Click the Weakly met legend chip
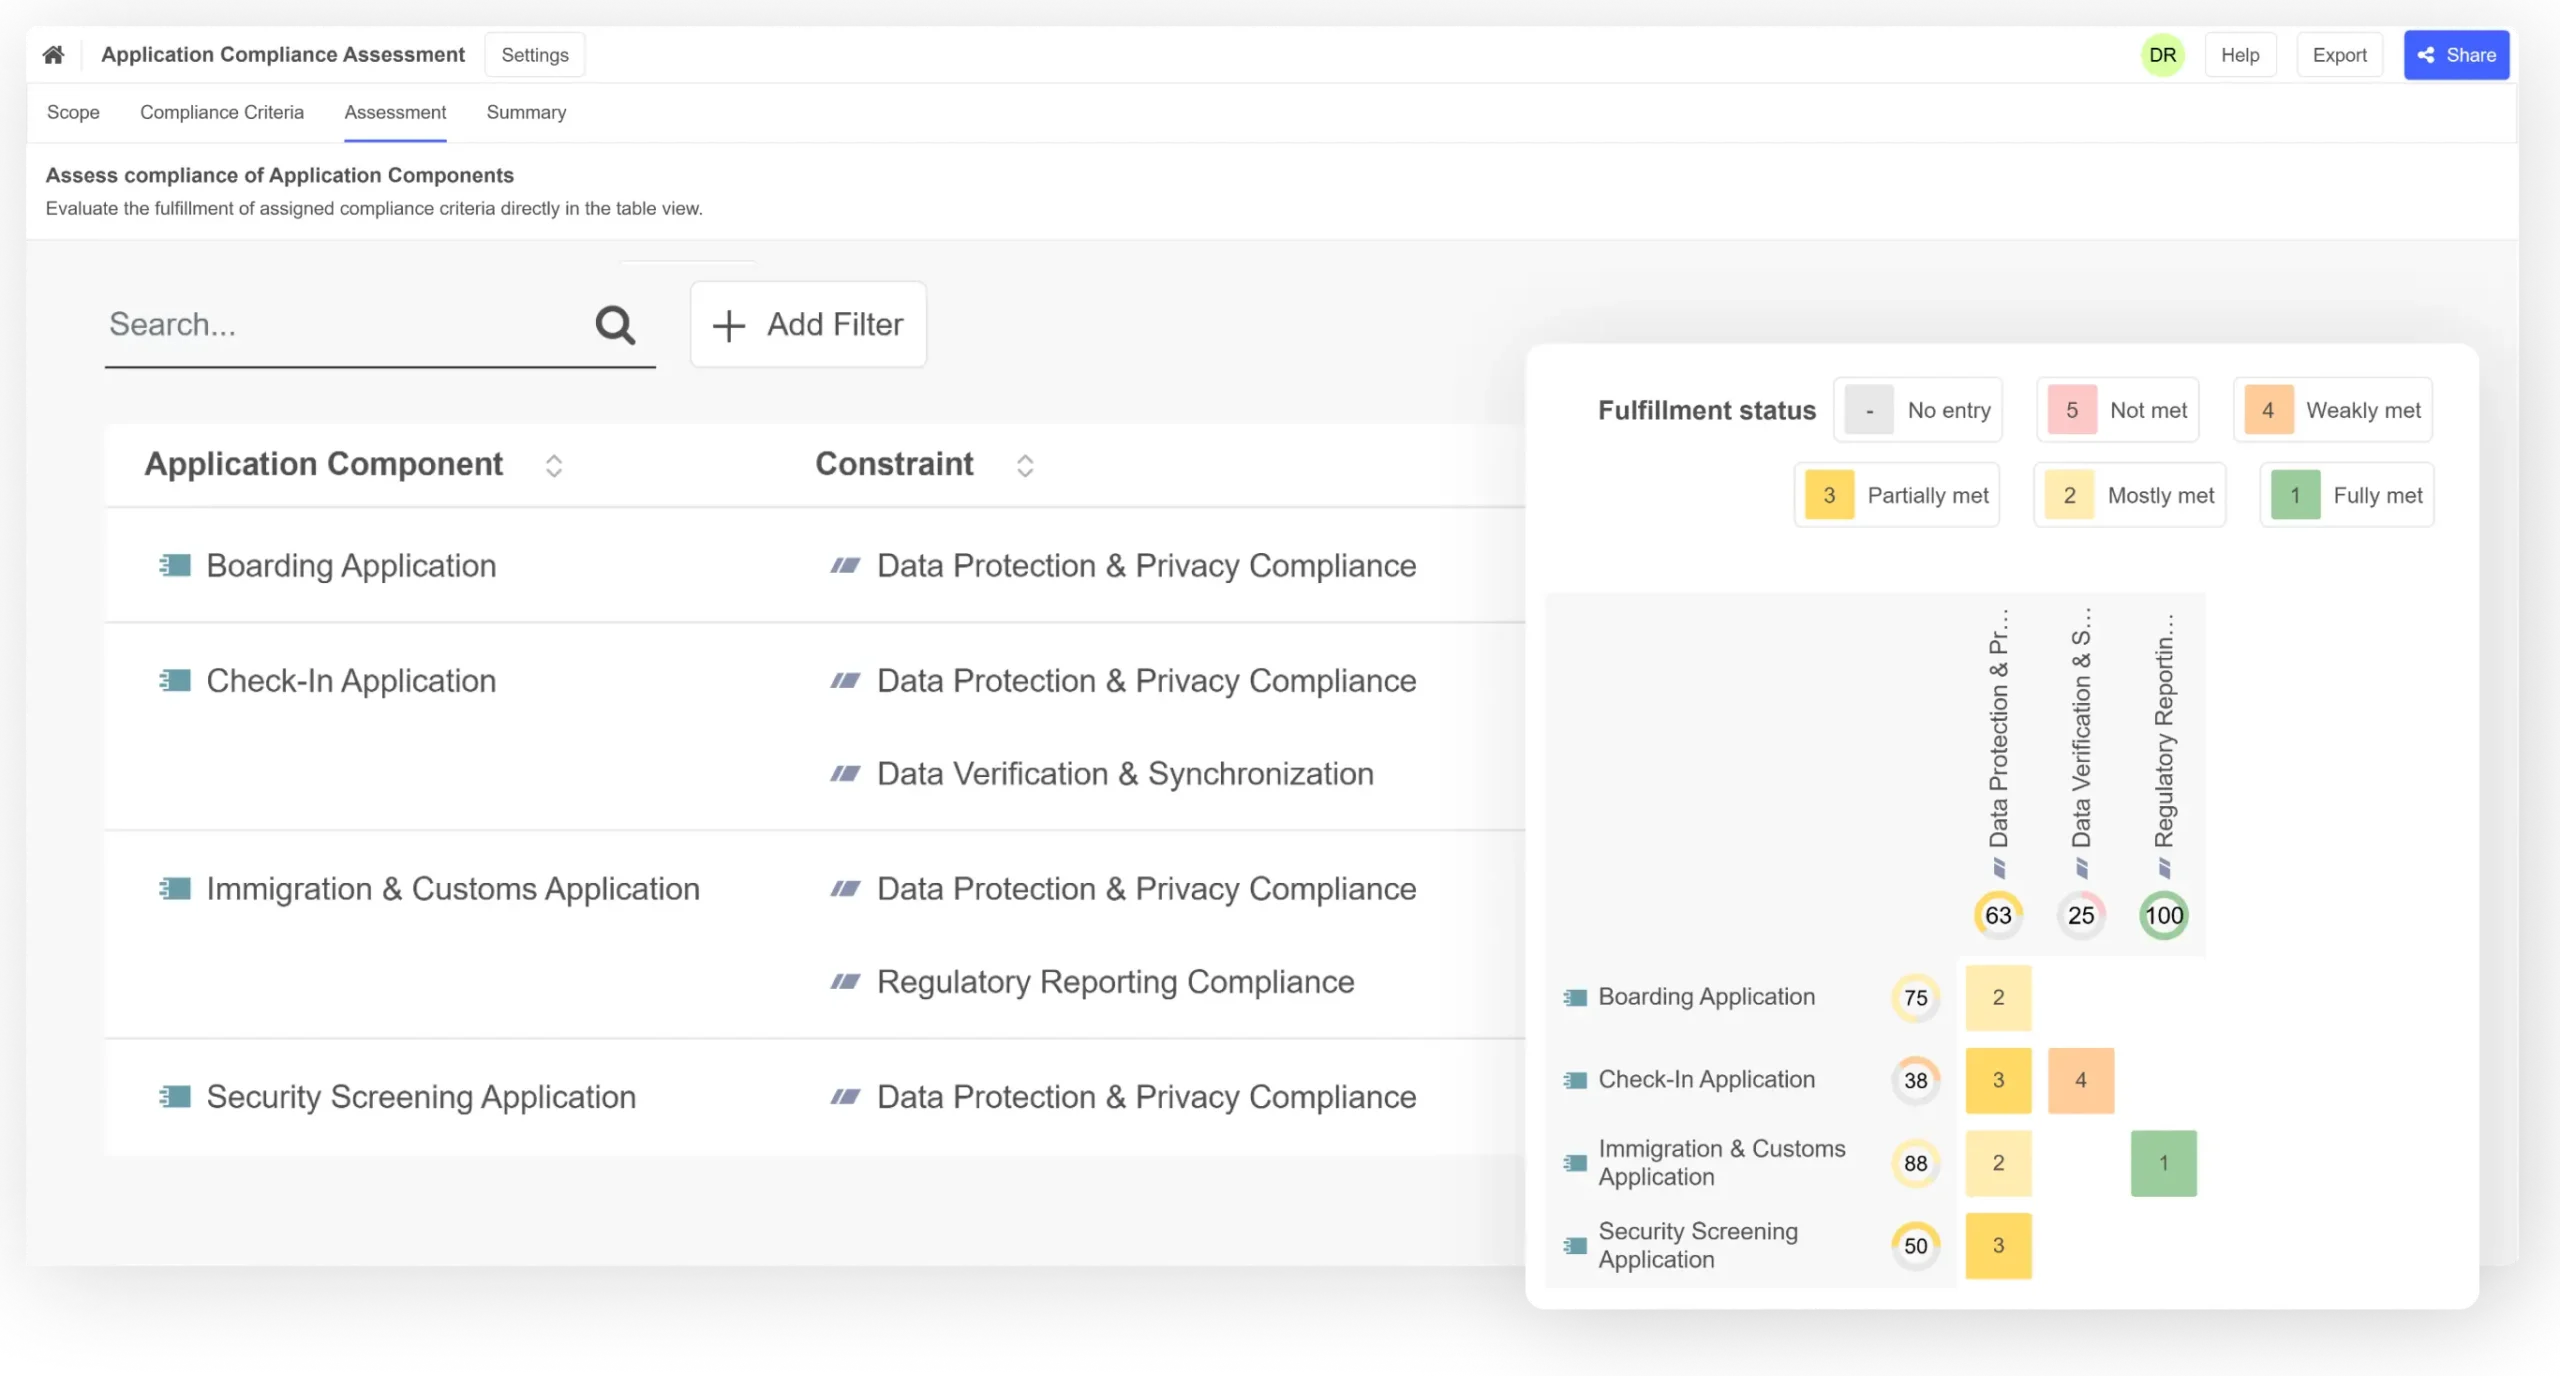The image size is (2560, 1376). point(2333,410)
